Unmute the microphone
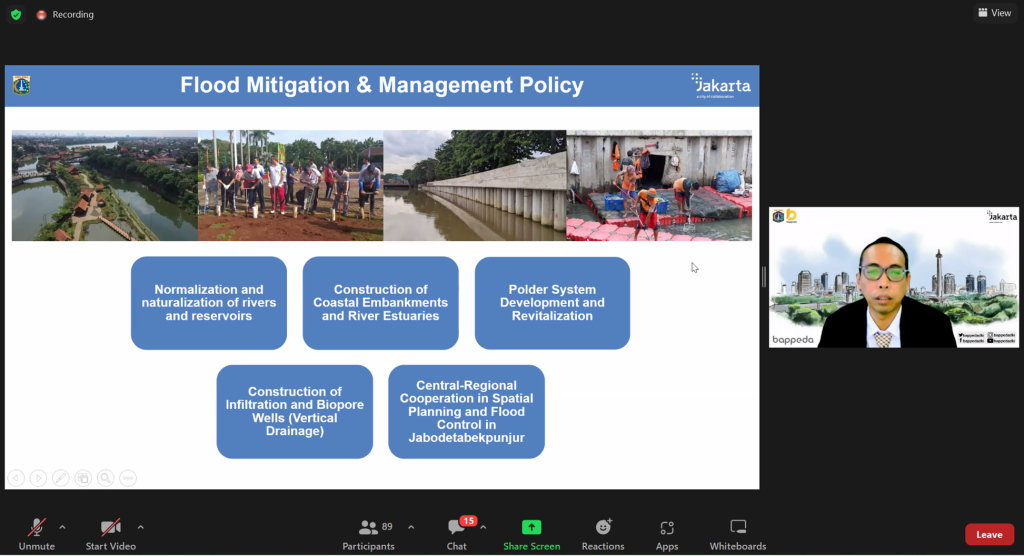Screen dimensions: 1024x556 tap(37, 533)
